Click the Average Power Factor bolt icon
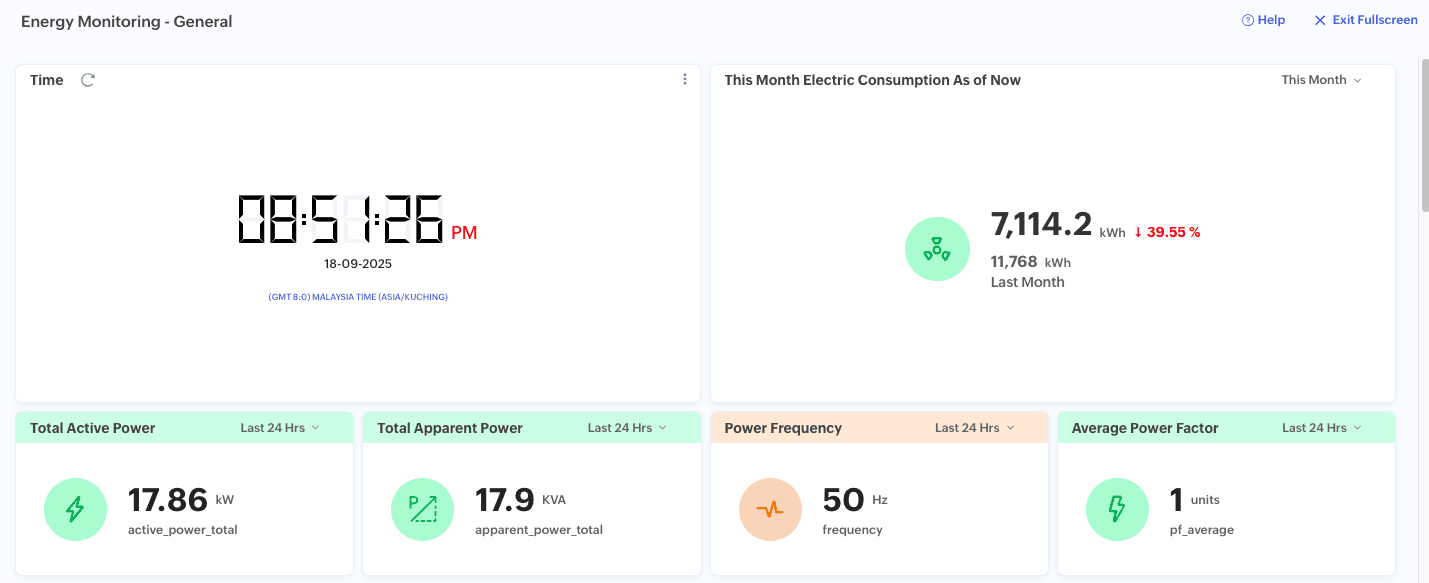 point(1117,510)
